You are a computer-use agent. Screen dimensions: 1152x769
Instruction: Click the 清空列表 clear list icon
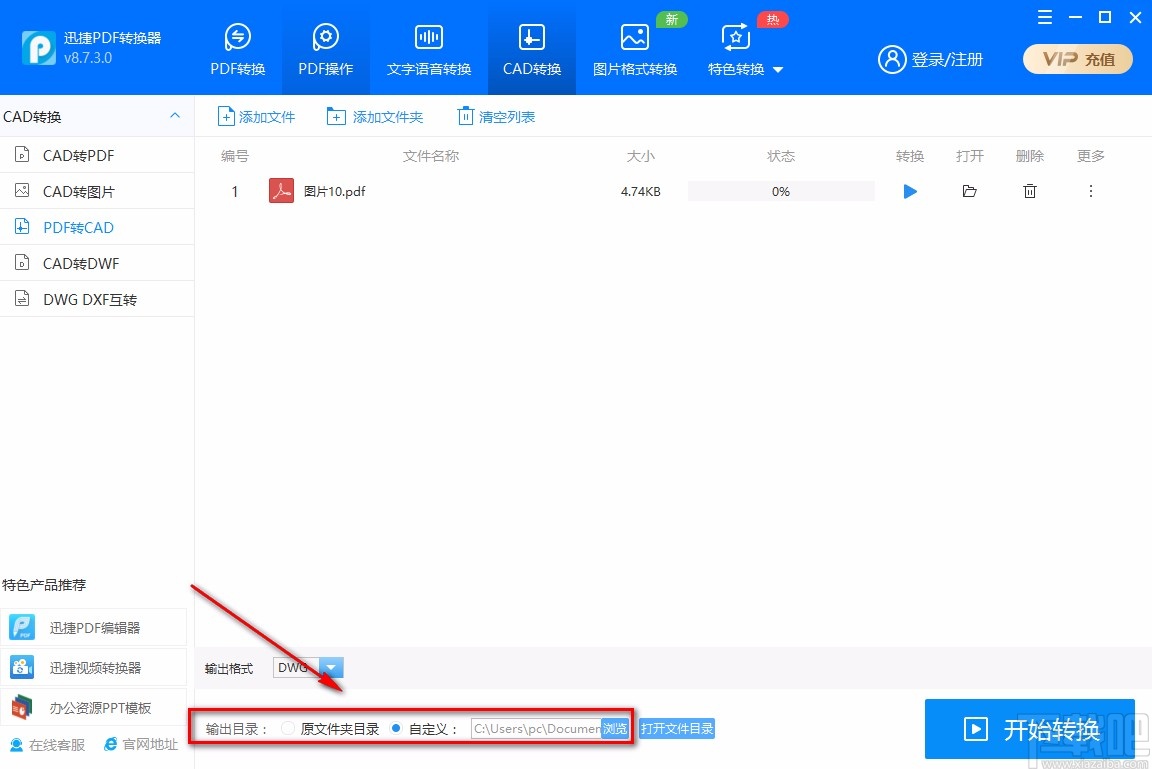(466, 116)
